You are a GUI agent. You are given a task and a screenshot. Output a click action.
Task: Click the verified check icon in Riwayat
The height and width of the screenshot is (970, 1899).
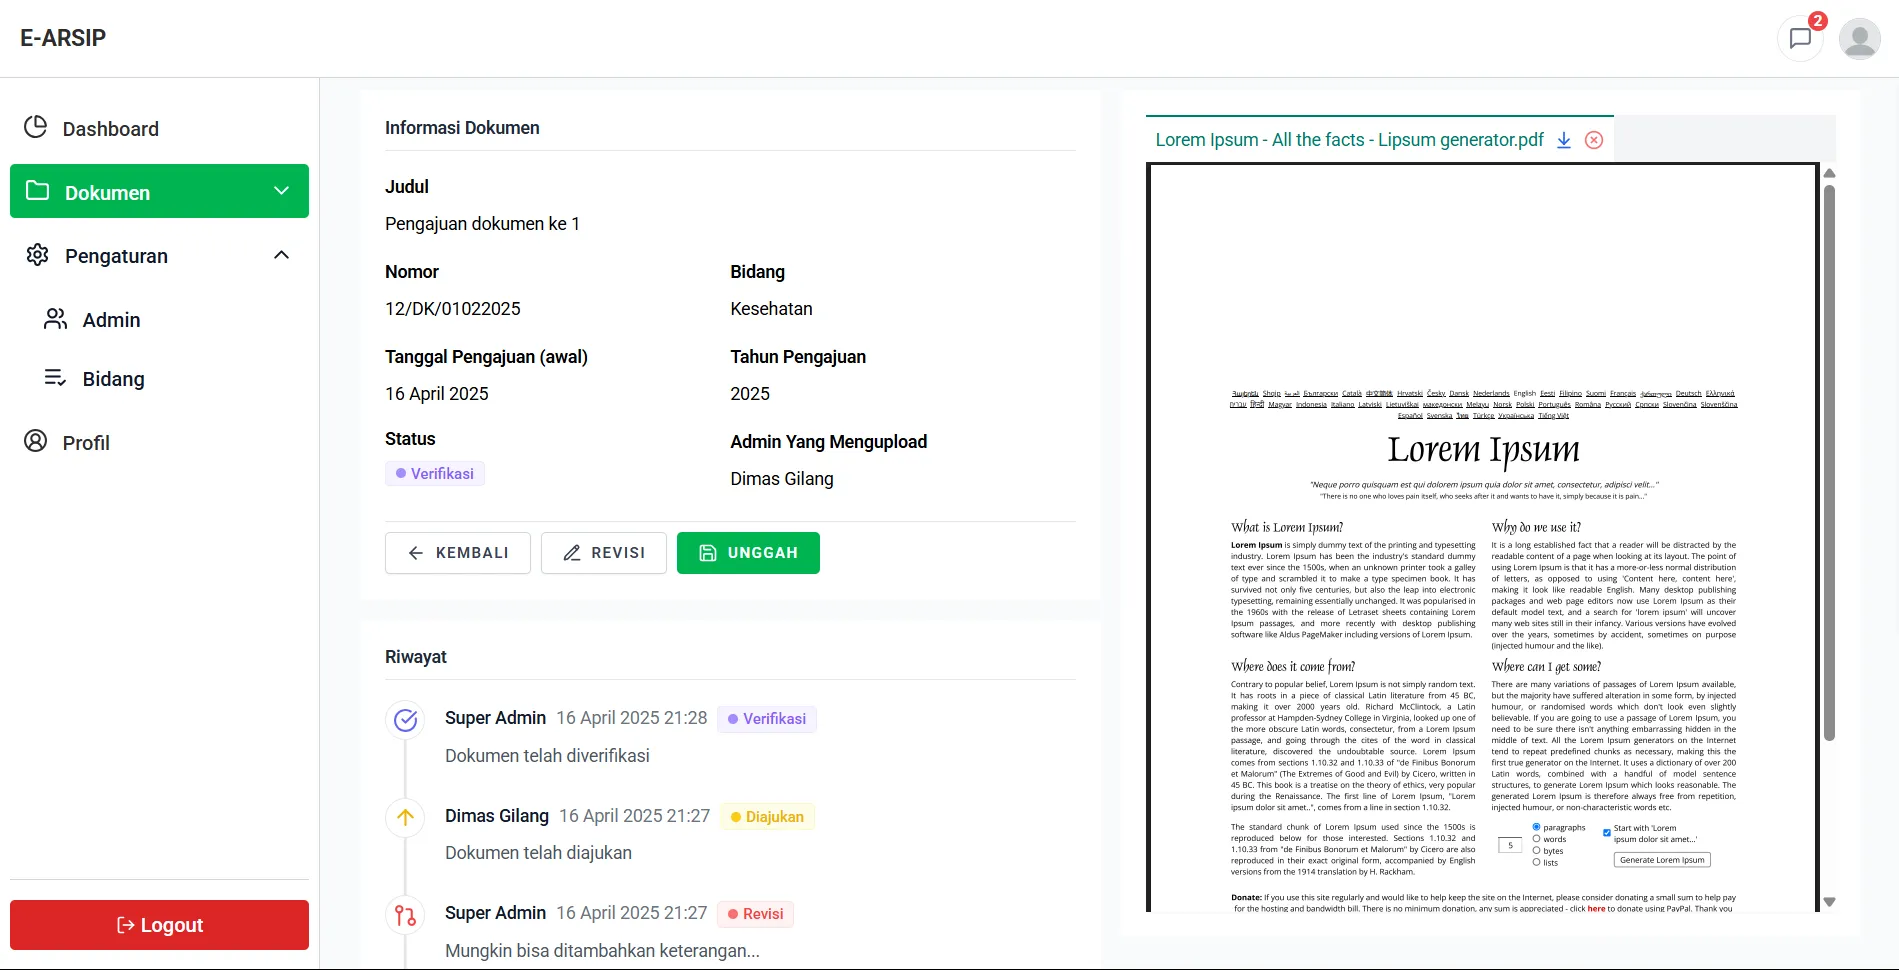pyautogui.click(x=405, y=720)
